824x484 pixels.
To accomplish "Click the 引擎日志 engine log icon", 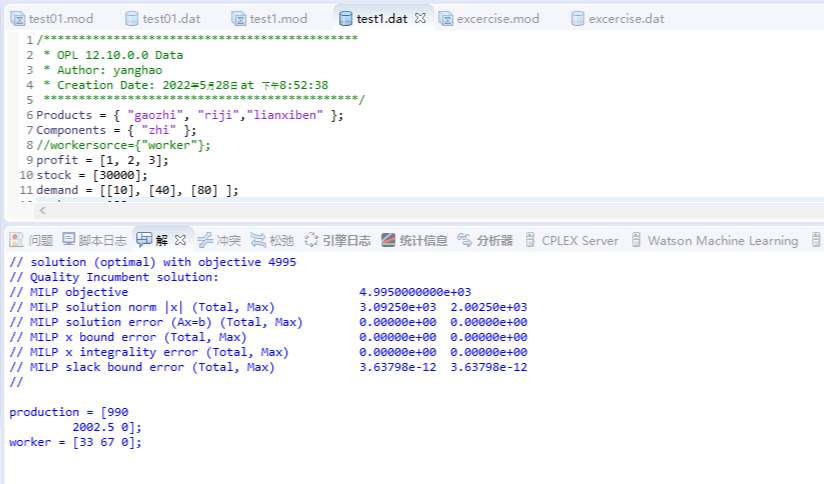I will coord(311,240).
